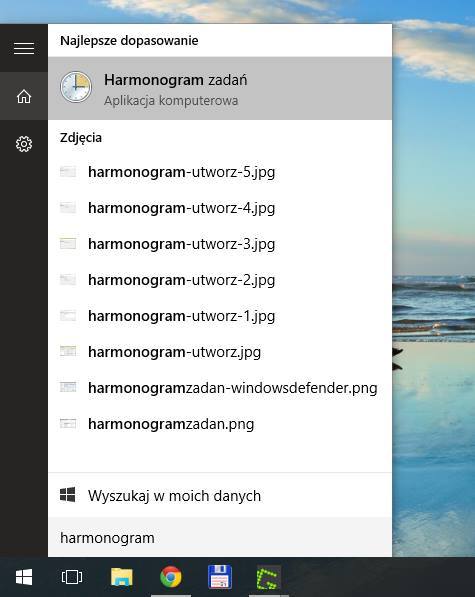Image resolution: width=475 pixels, height=597 pixels.
Task: Click thumbnail of harmonogram-utworz-1.jpg
Action: coord(68,316)
